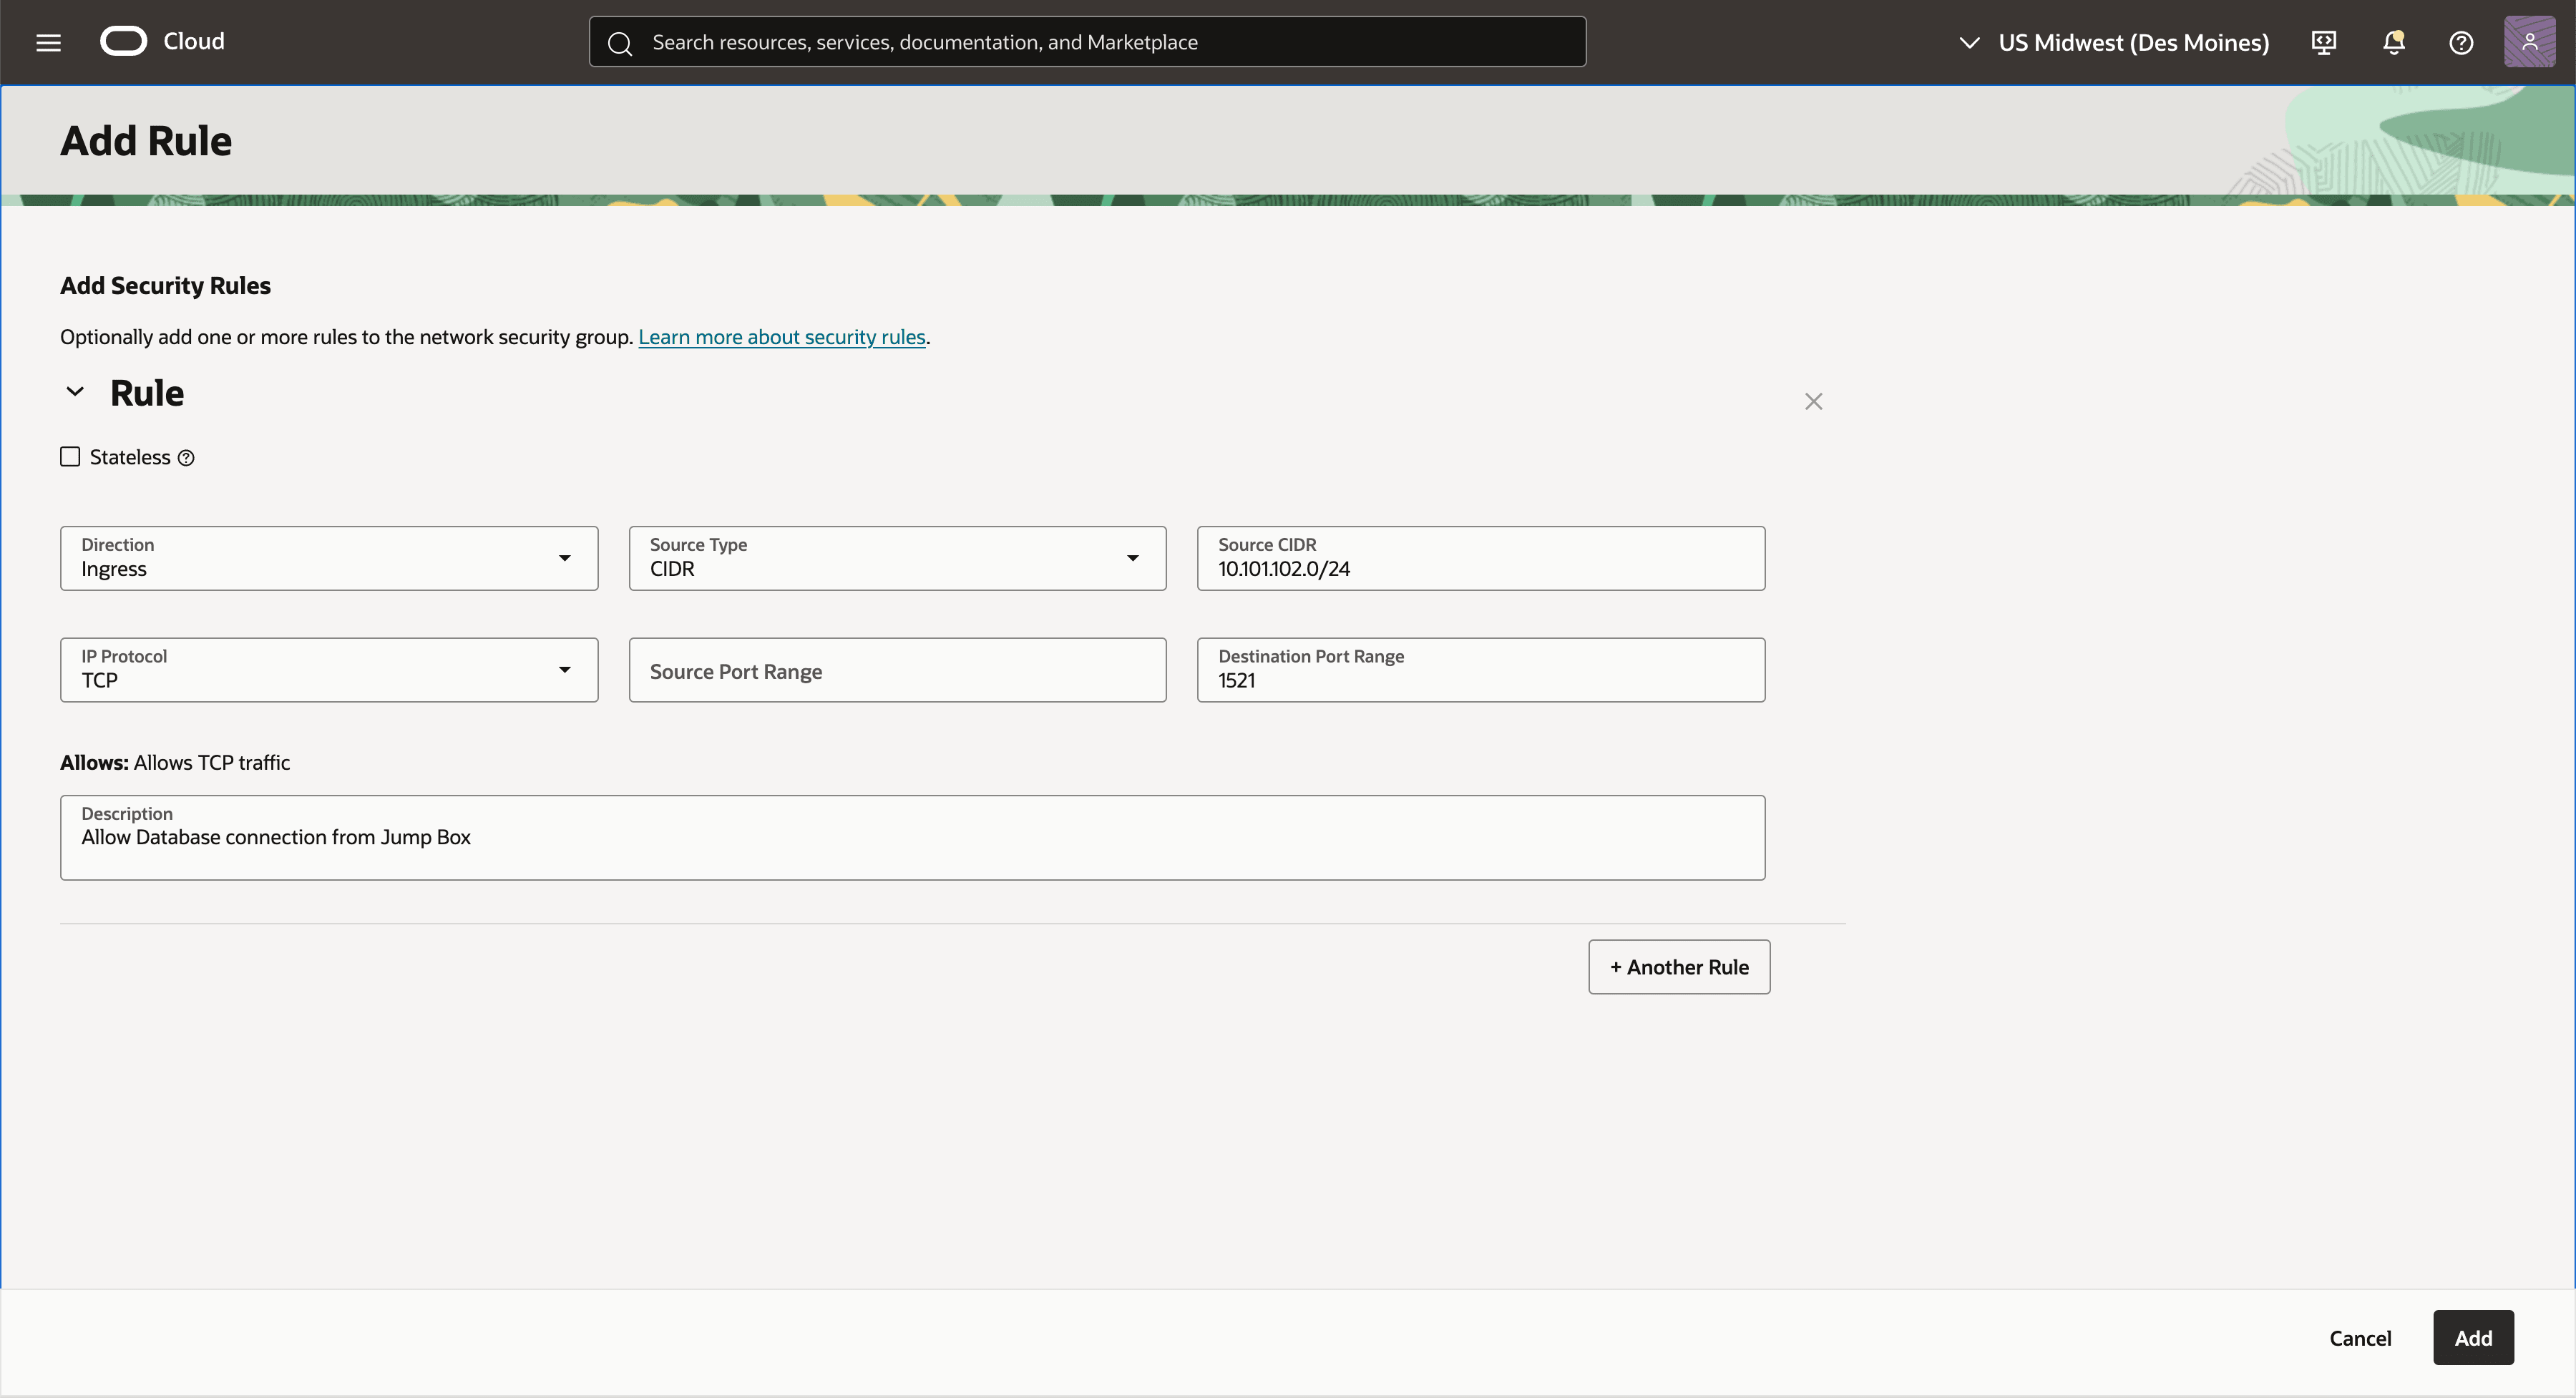The image size is (2576, 1398).
Task: Click the + Another Rule button
Action: (x=1678, y=966)
